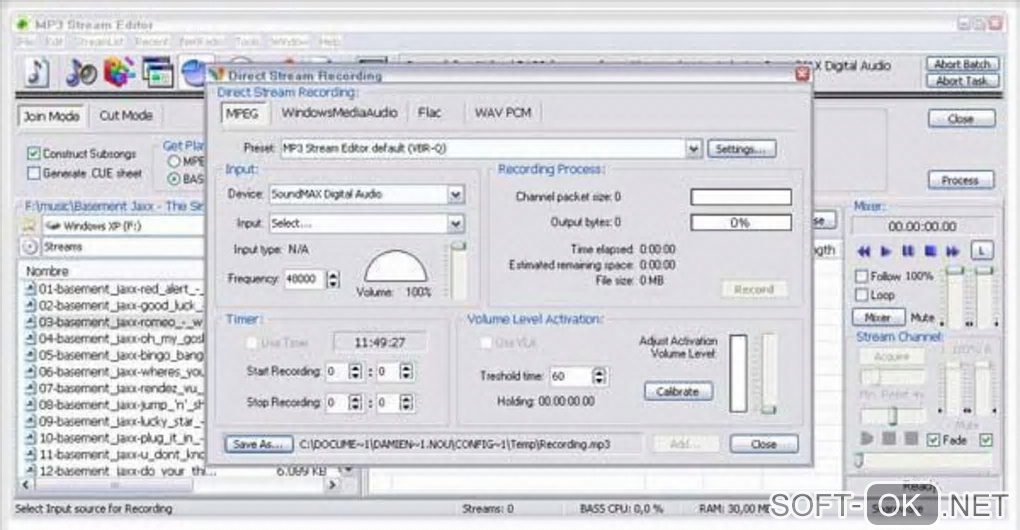Open the Tools menu
The height and width of the screenshot is (530, 1020).
[x=247, y=42]
